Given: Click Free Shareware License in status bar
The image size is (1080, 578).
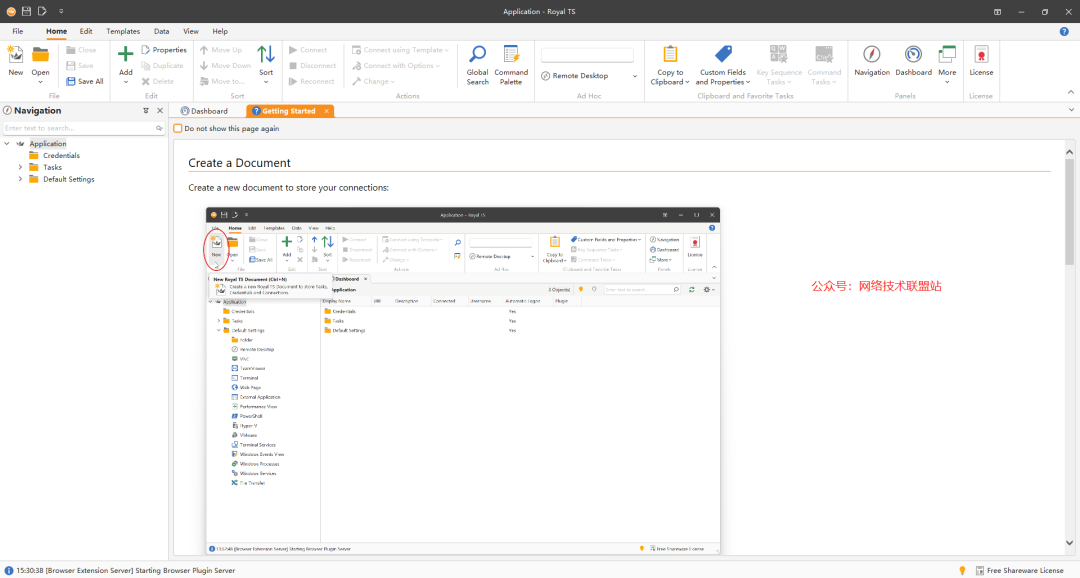Looking at the screenshot, I should tap(1019, 570).
